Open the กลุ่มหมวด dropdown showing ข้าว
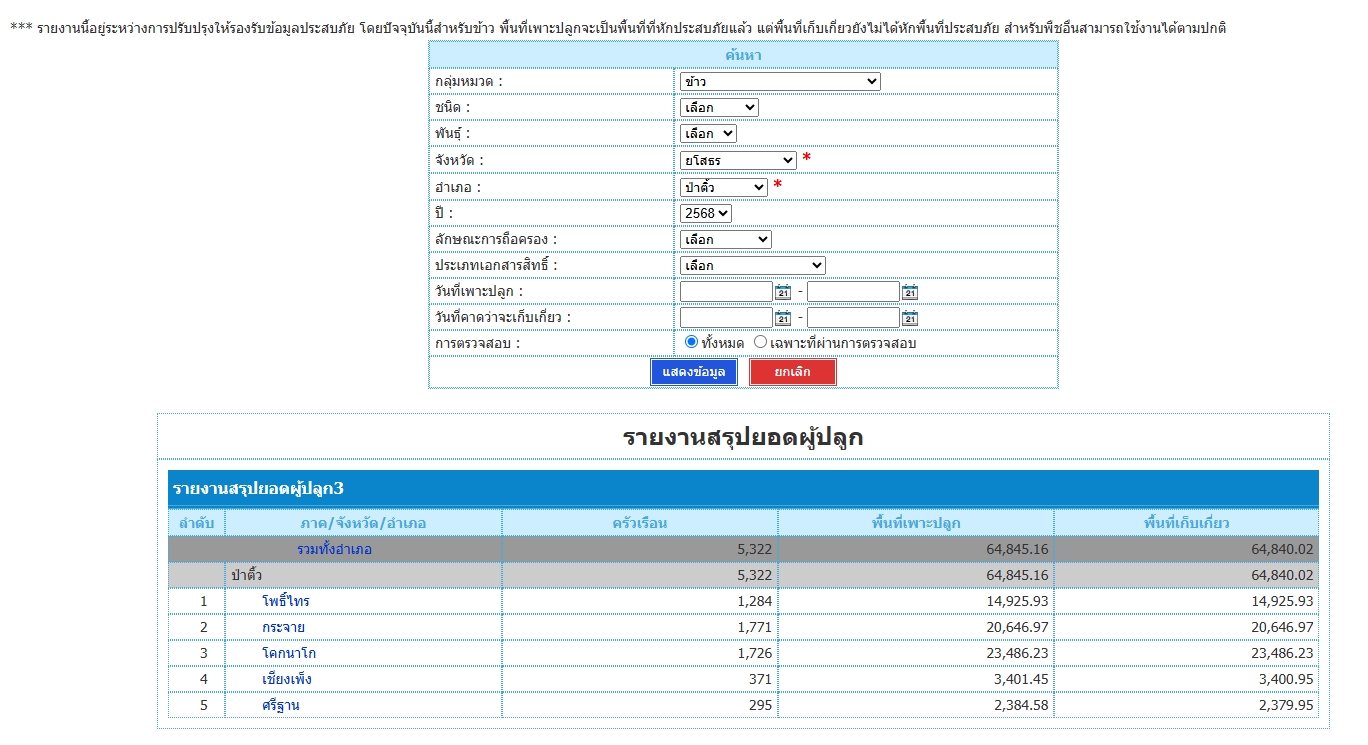 pyautogui.click(x=780, y=82)
